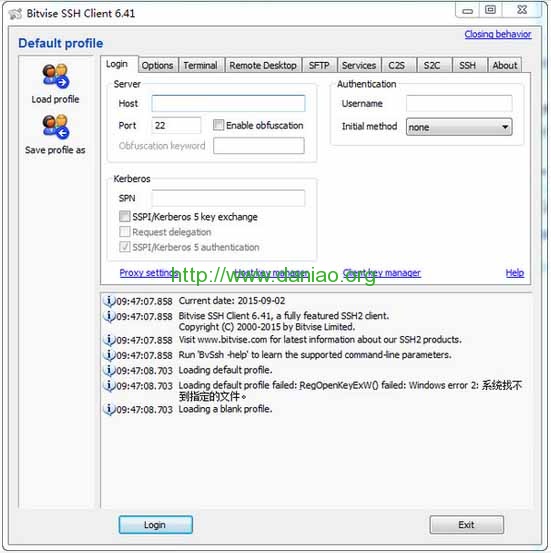Screen dimensions: 551x553
Task: Click info icon beside Current date log entry
Action: tap(109, 301)
